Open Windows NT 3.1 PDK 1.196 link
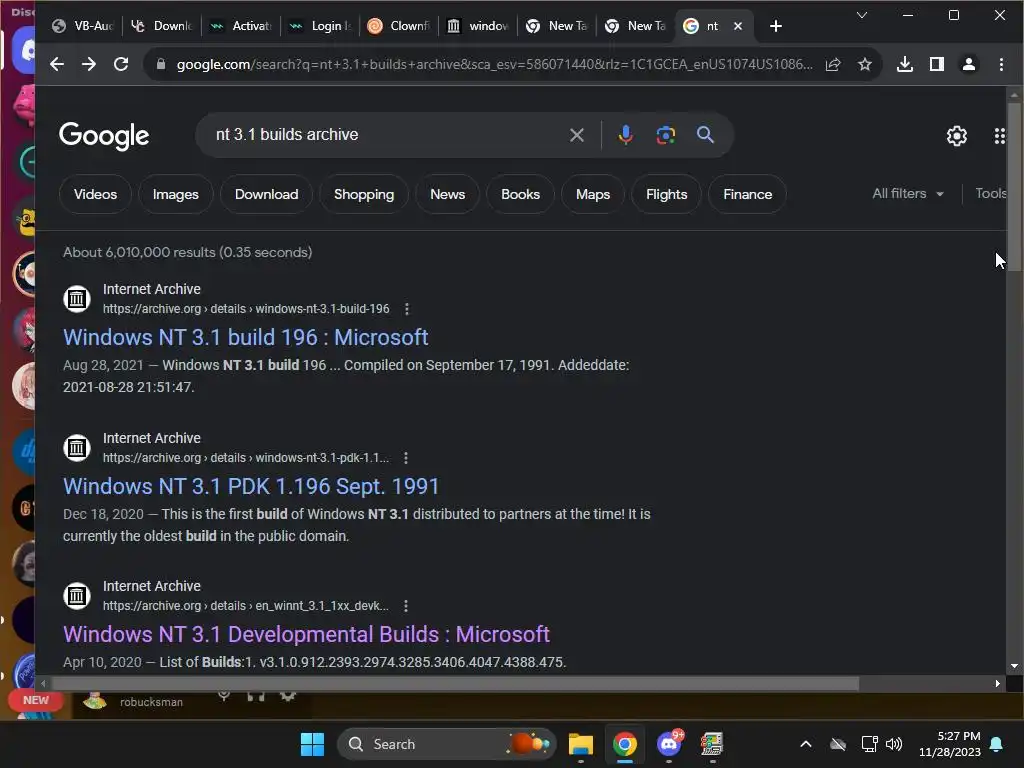 point(251,487)
